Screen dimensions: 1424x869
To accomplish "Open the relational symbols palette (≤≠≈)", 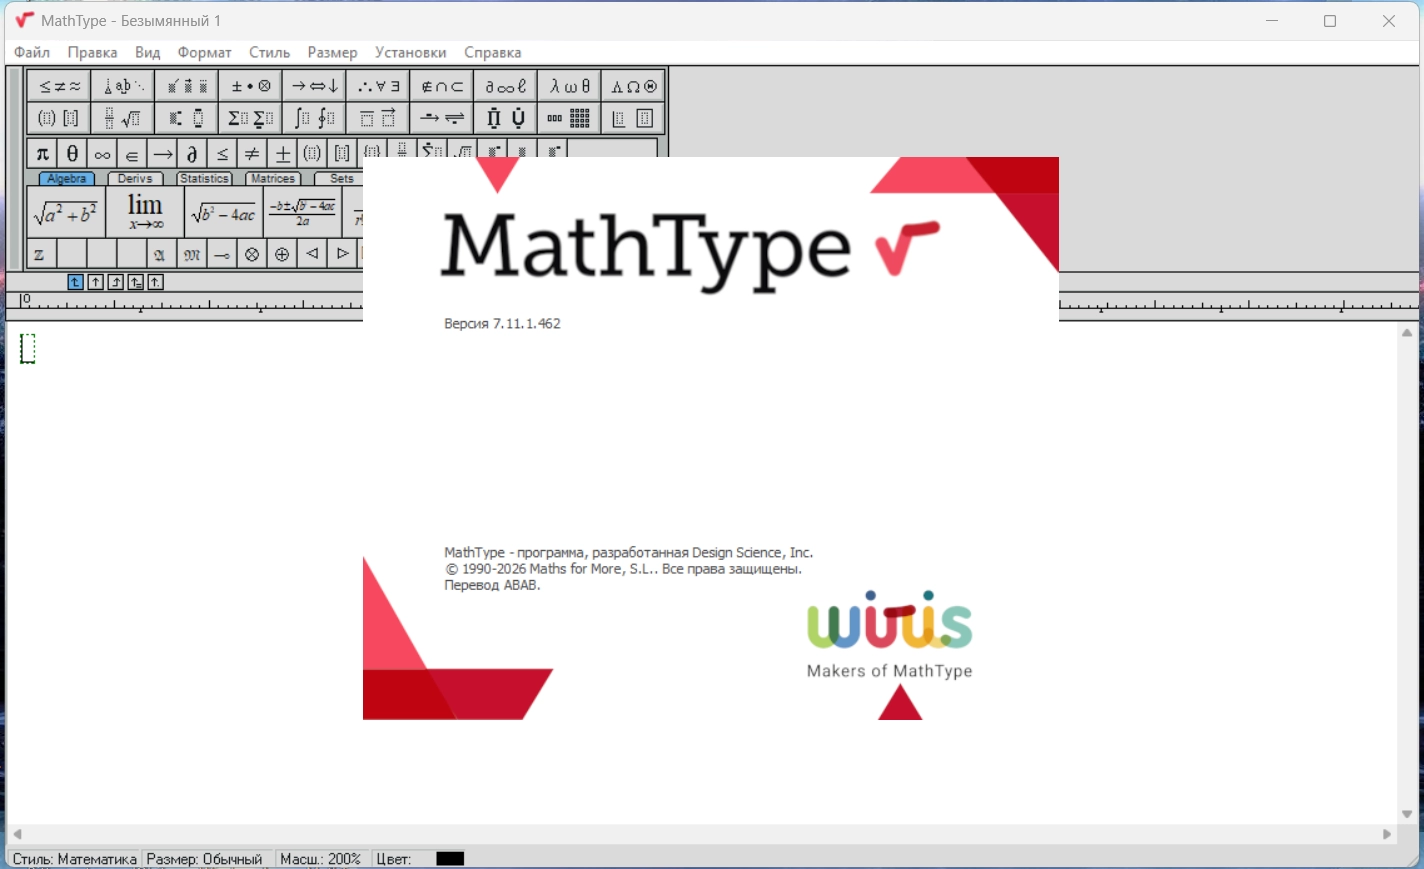I will 59,86.
